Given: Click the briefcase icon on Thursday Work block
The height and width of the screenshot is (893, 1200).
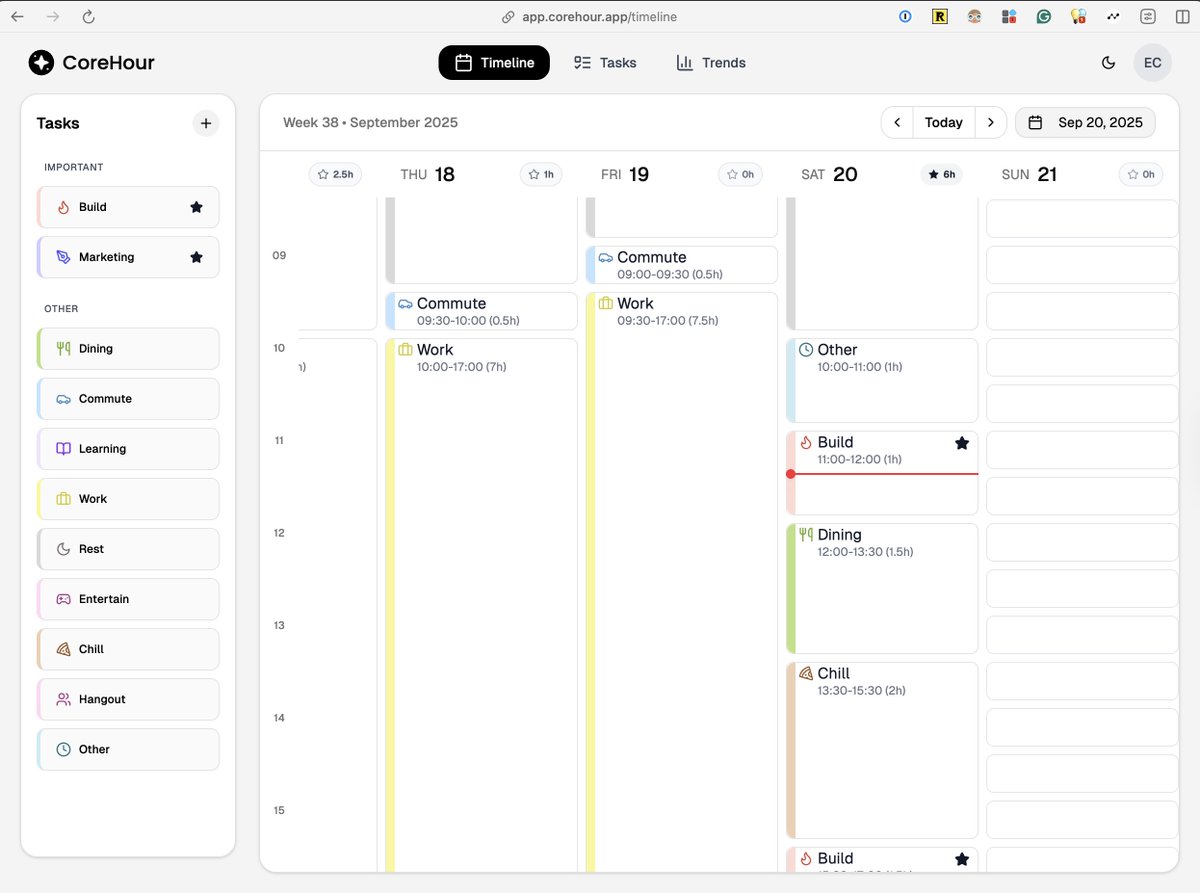Looking at the screenshot, I should click(405, 350).
